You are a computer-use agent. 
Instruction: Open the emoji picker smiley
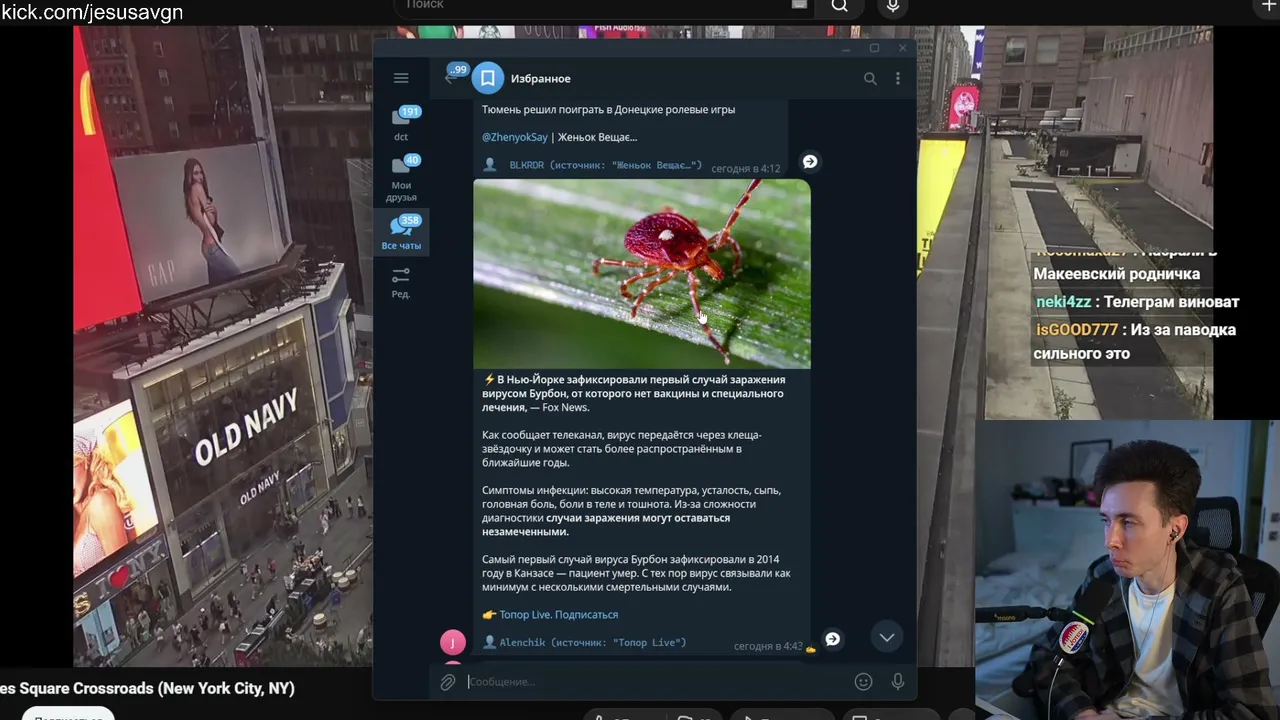click(863, 682)
